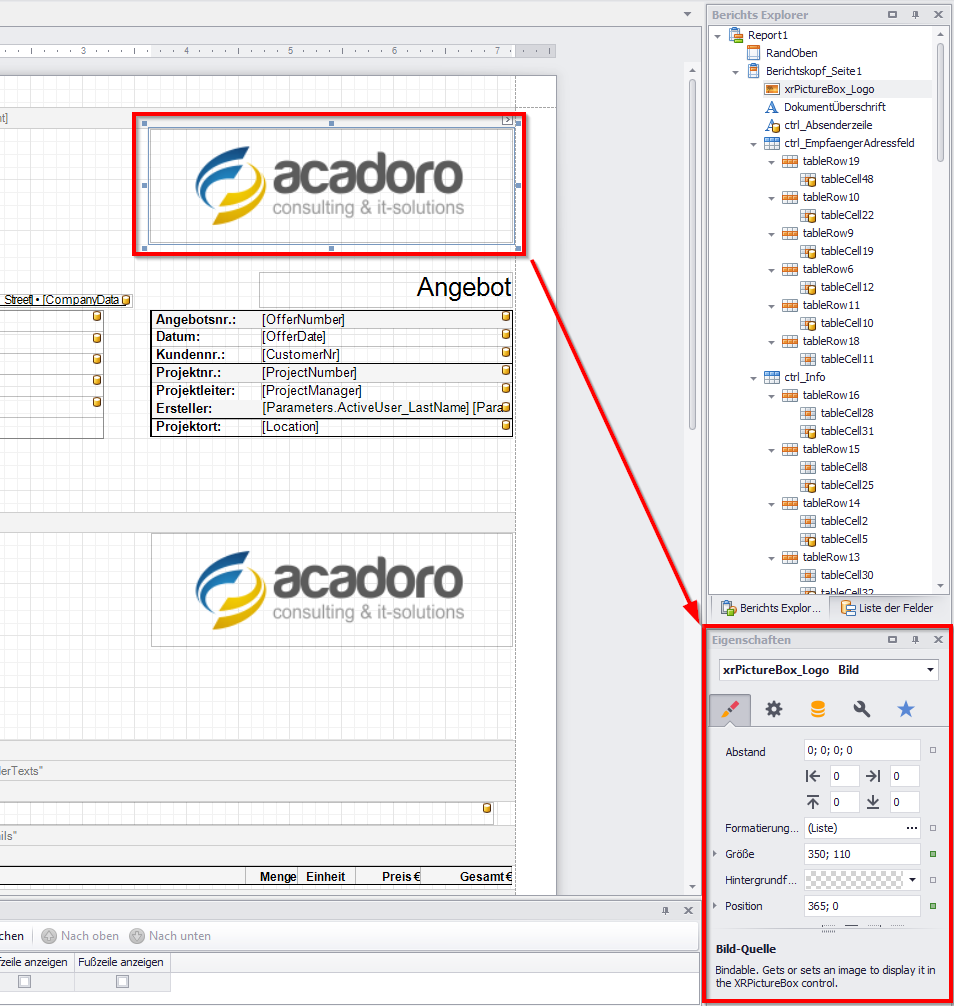Open the gear Behavior properties tab
Screen dimensions: 954x1006
click(x=774, y=709)
